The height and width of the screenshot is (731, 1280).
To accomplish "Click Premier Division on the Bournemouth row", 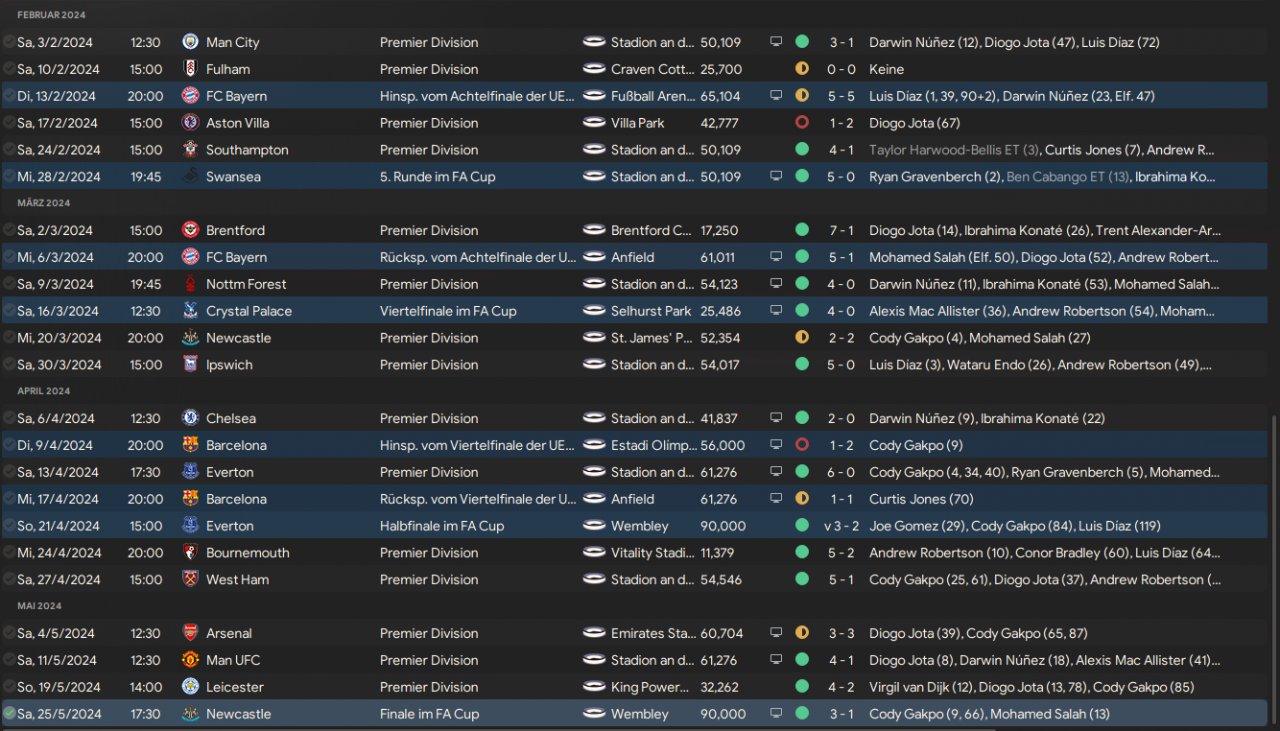I will coord(429,552).
